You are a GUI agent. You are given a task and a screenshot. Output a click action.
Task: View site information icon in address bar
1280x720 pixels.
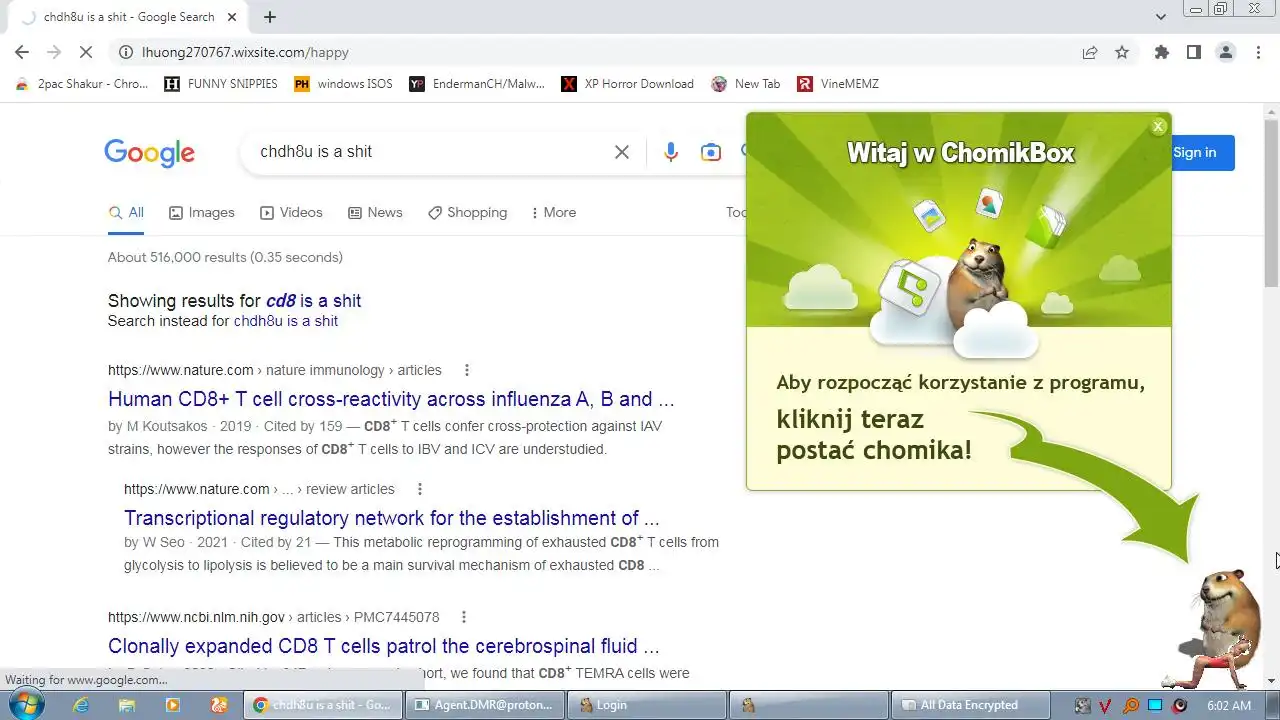tap(125, 52)
